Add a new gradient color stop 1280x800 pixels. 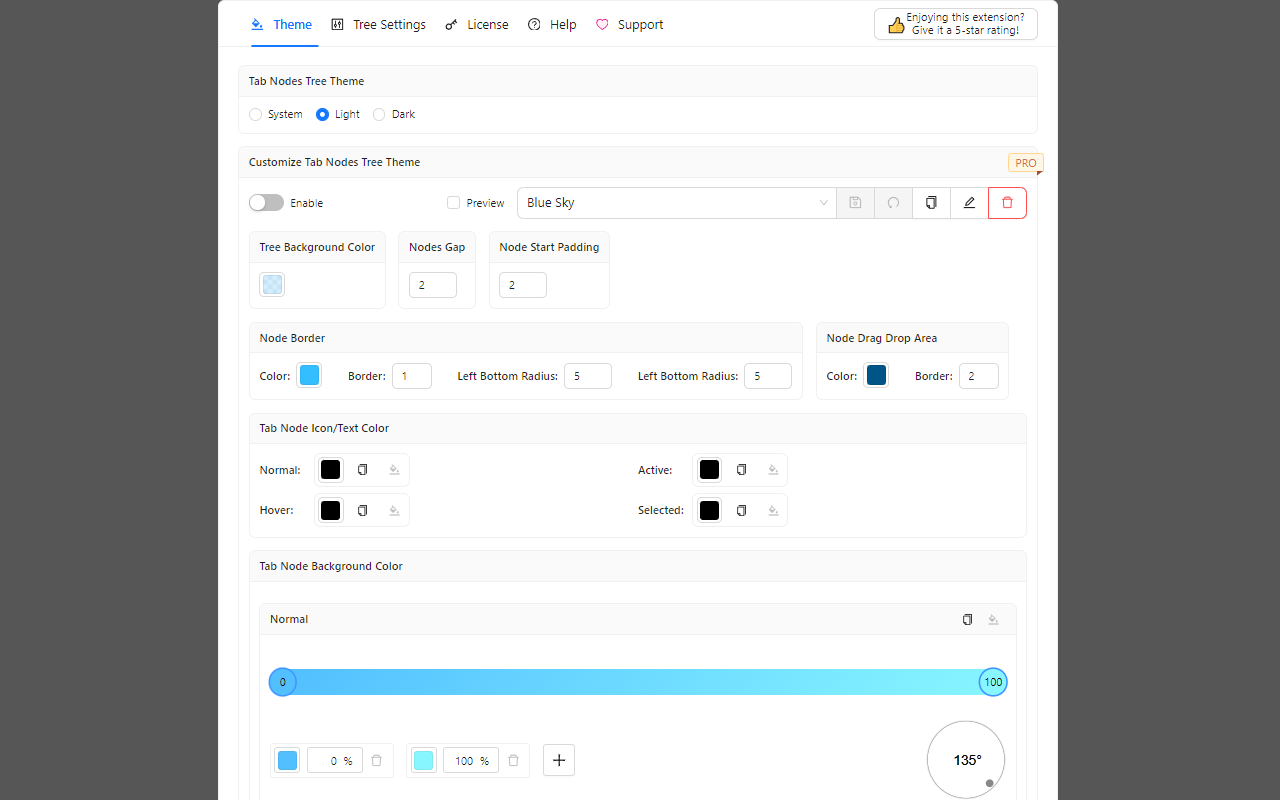[x=558, y=760]
